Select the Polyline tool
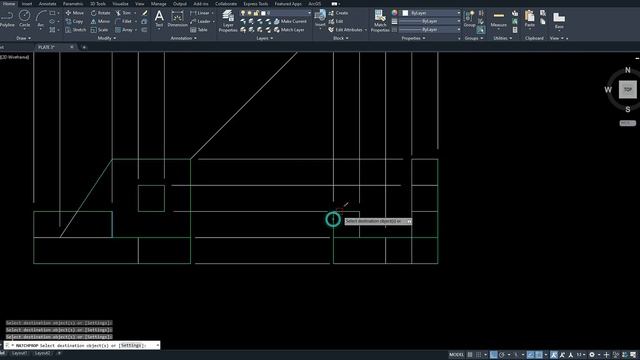The width and height of the screenshot is (640, 360). 7,19
